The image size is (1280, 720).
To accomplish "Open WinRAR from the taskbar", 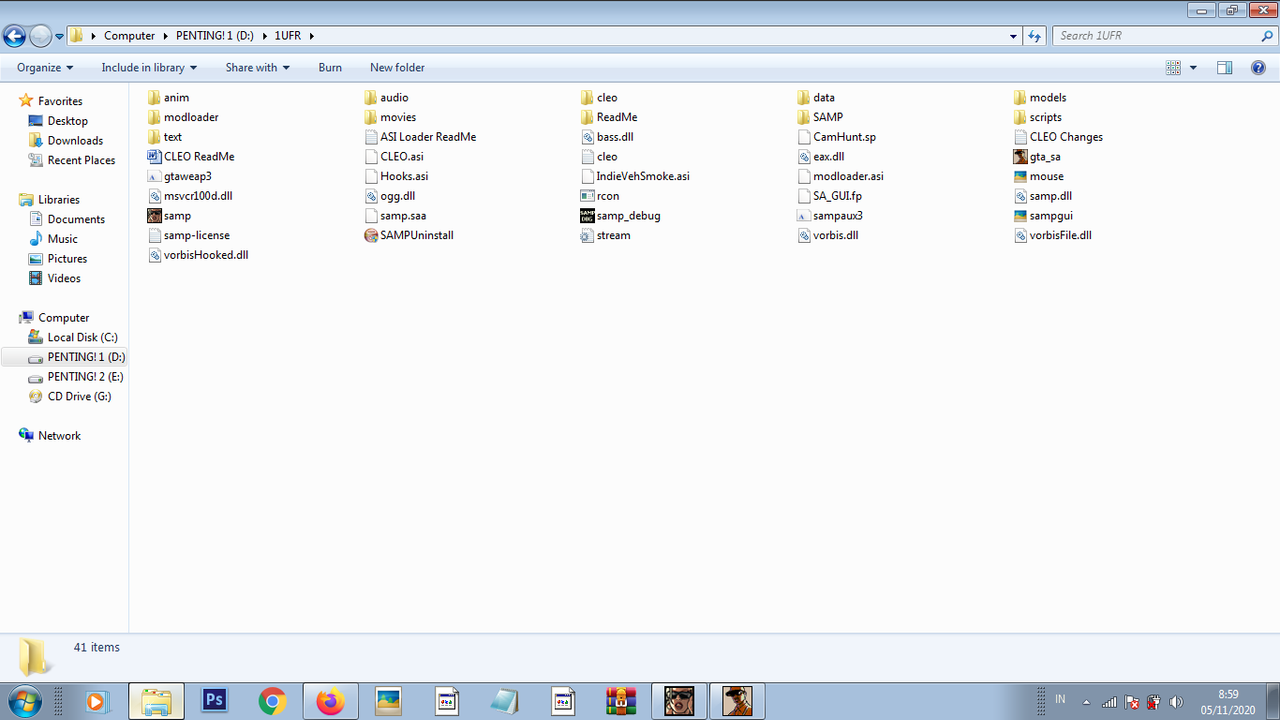I will [621, 701].
